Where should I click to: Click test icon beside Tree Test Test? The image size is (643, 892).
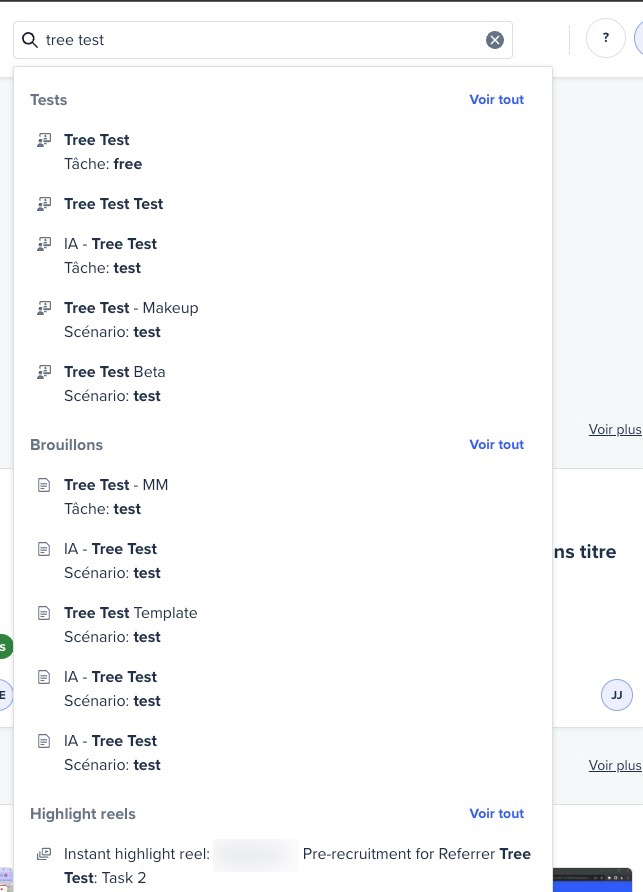click(44, 204)
